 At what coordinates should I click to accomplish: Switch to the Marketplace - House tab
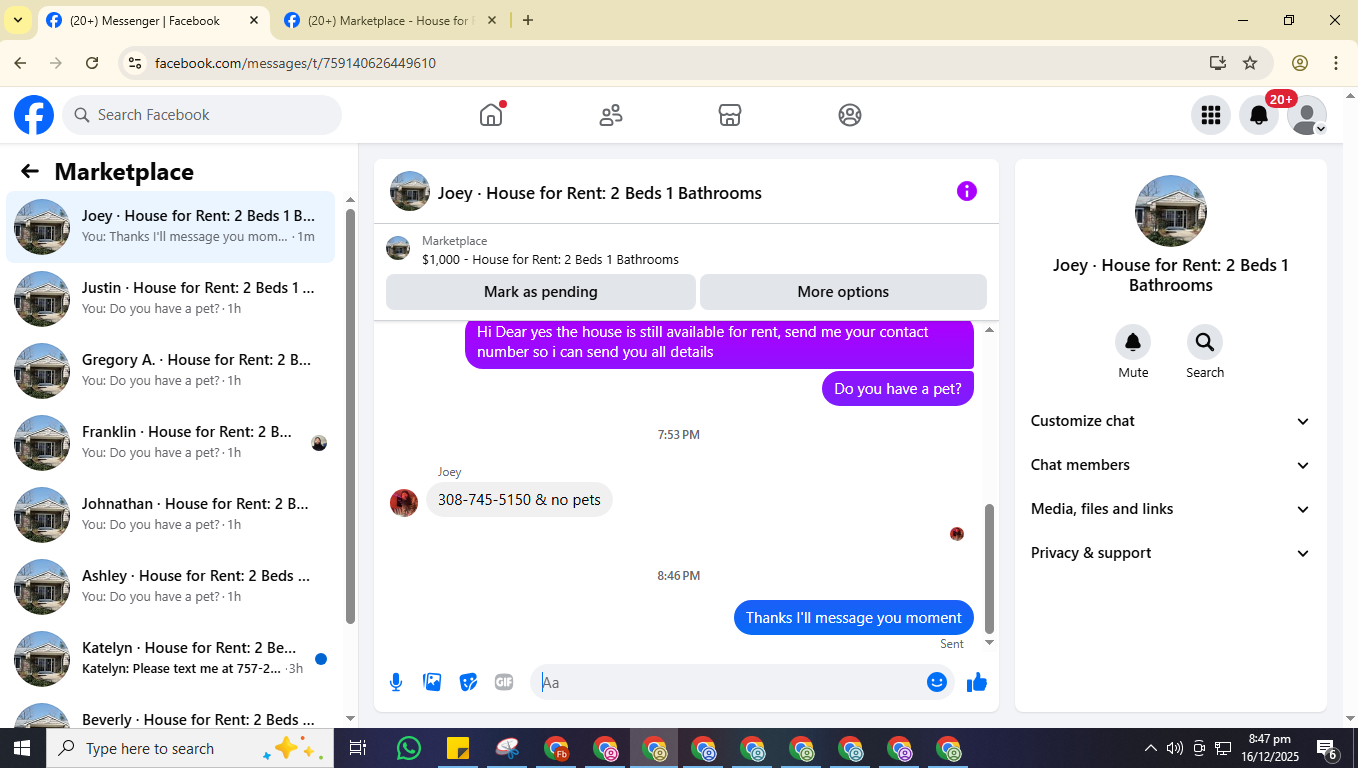[x=390, y=20]
